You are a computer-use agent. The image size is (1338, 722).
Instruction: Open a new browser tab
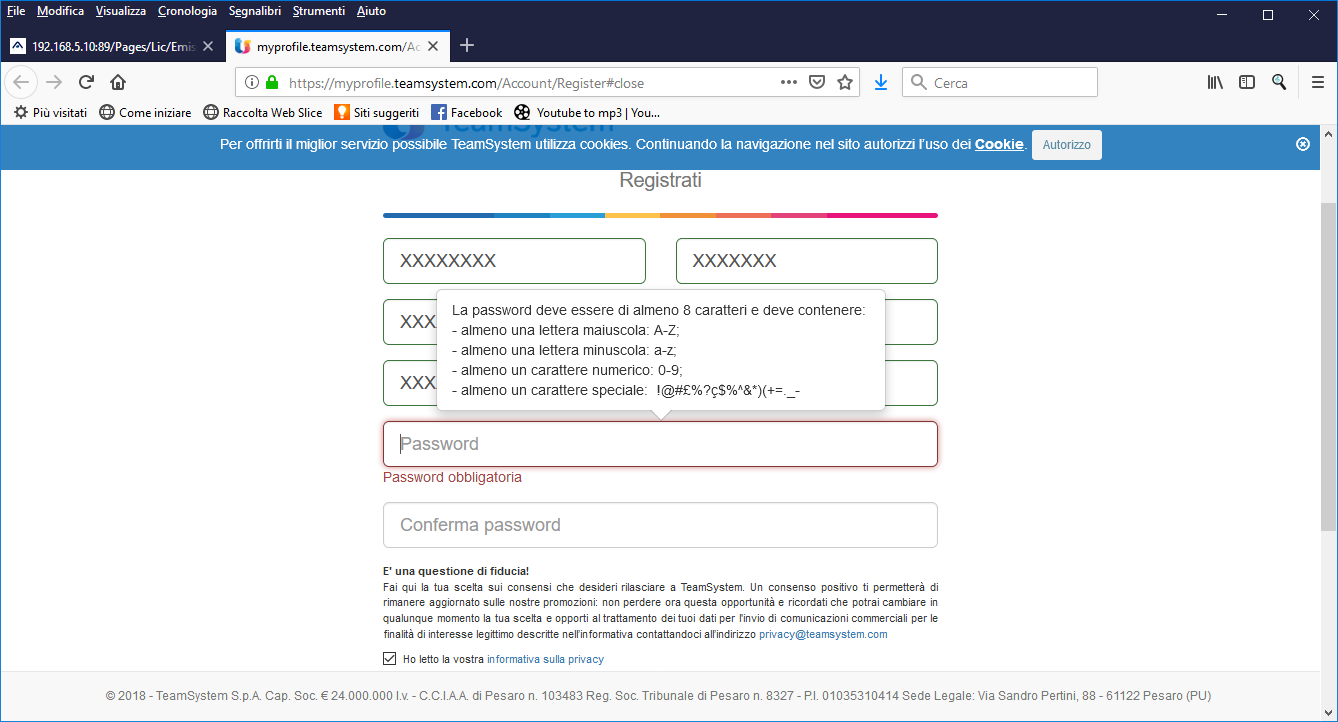point(467,46)
